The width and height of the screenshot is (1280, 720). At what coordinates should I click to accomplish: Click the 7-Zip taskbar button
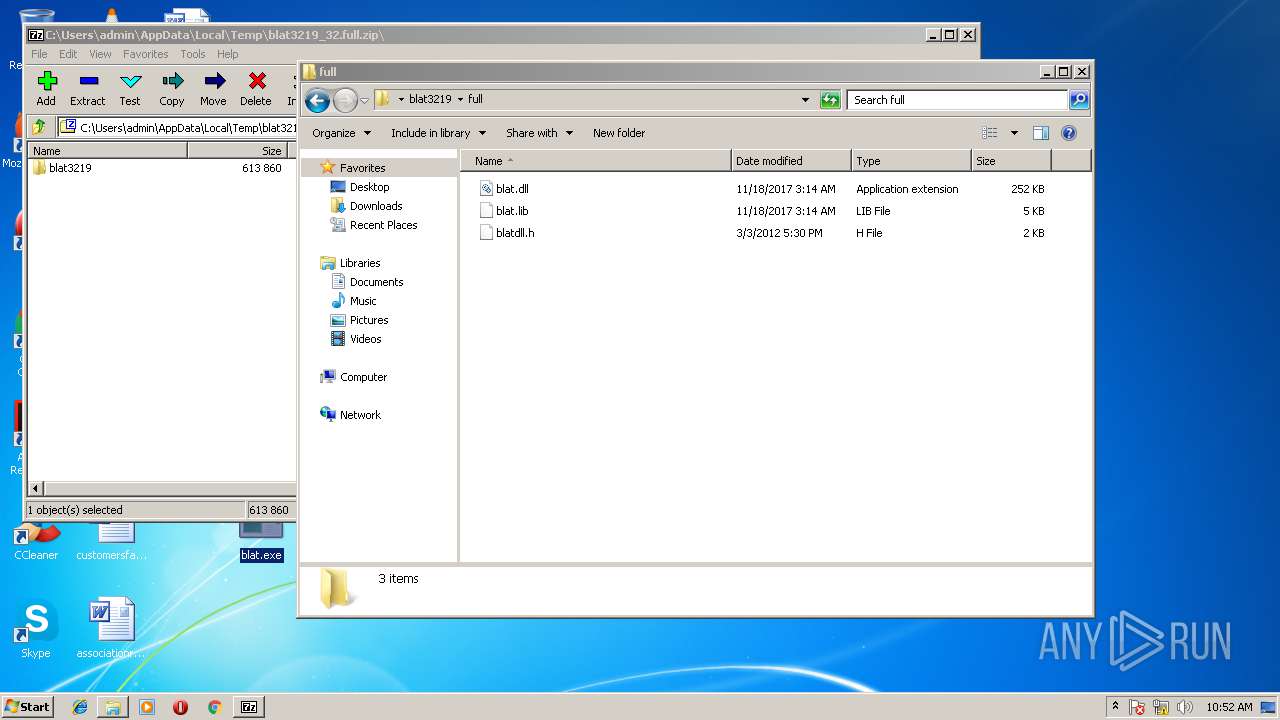coord(249,707)
